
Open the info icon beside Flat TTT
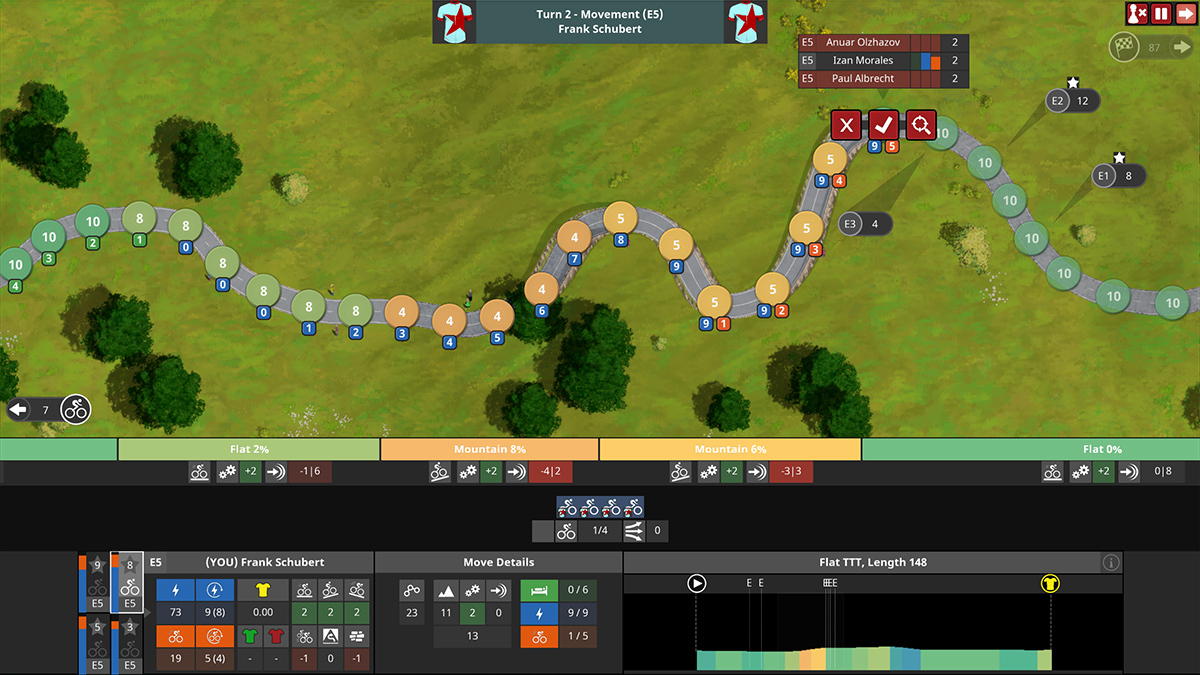[x=1111, y=563]
